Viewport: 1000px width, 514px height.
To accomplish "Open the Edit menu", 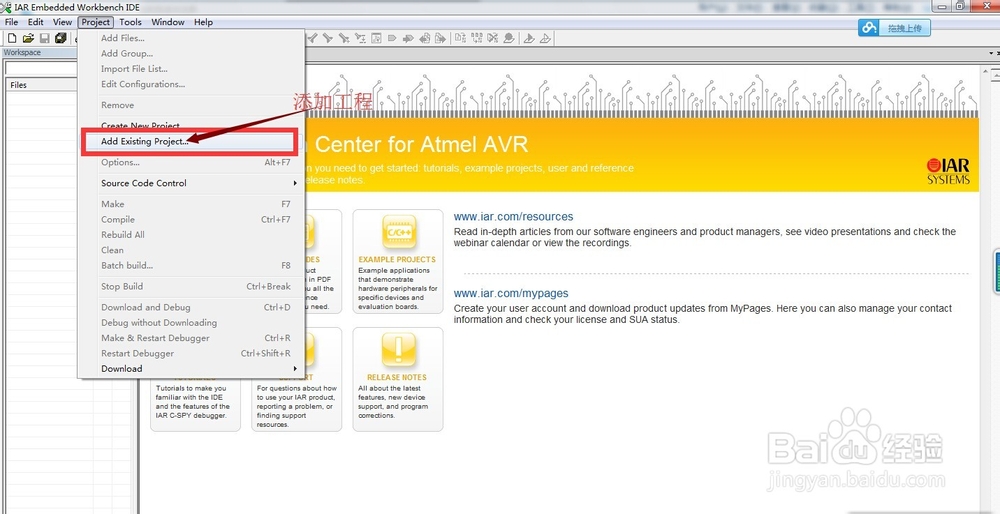I will (x=36, y=22).
